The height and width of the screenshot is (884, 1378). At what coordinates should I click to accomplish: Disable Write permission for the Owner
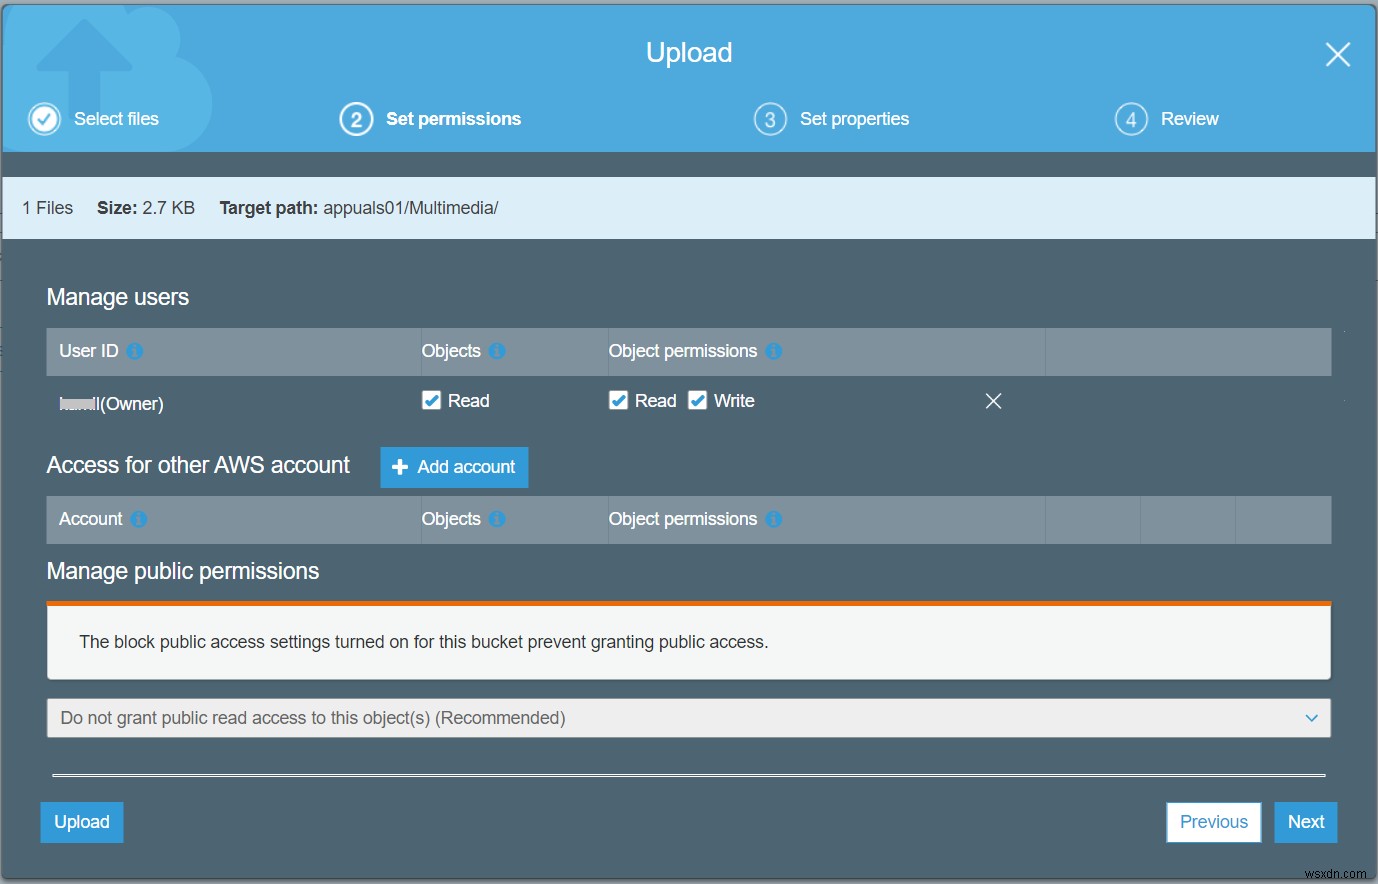[x=697, y=399]
